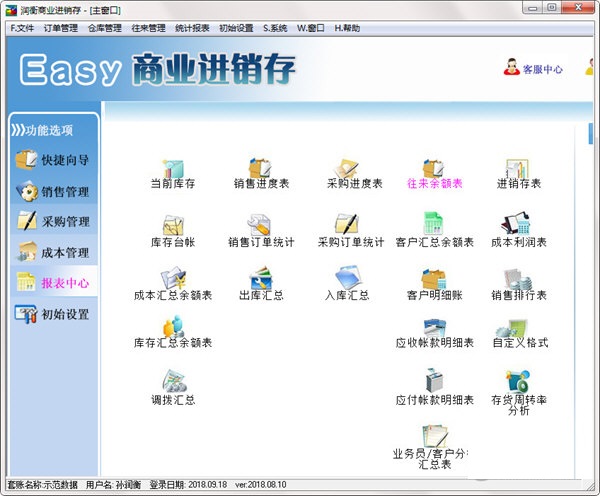Viewport: 600px width, 496px height.
Task: Open the 客户明细账 icon
Action: pyautogui.click(x=435, y=284)
